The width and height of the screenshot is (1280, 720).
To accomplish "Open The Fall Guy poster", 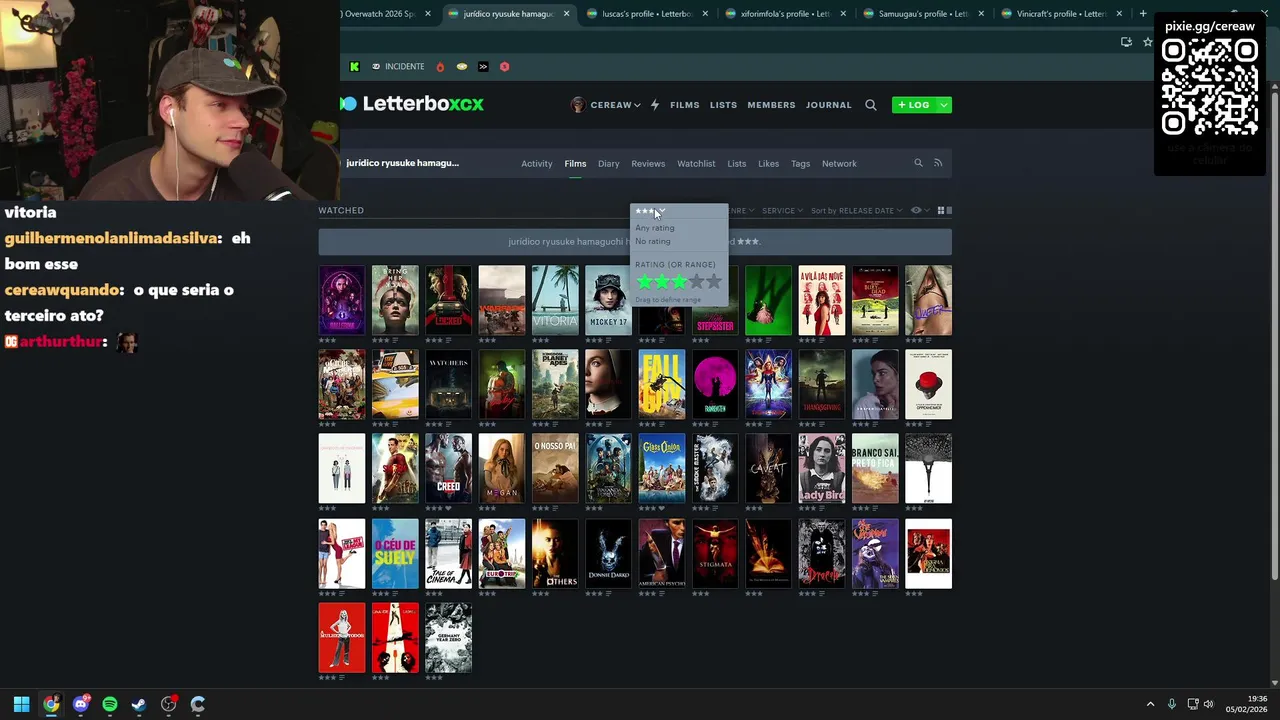I will (x=662, y=384).
